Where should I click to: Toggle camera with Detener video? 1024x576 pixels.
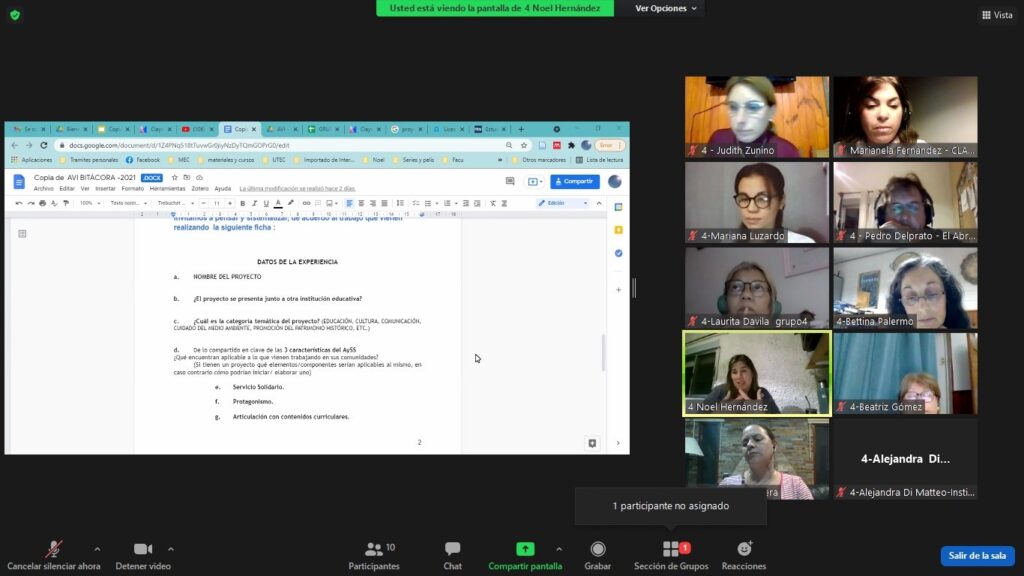pyautogui.click(x=143, y=555)
